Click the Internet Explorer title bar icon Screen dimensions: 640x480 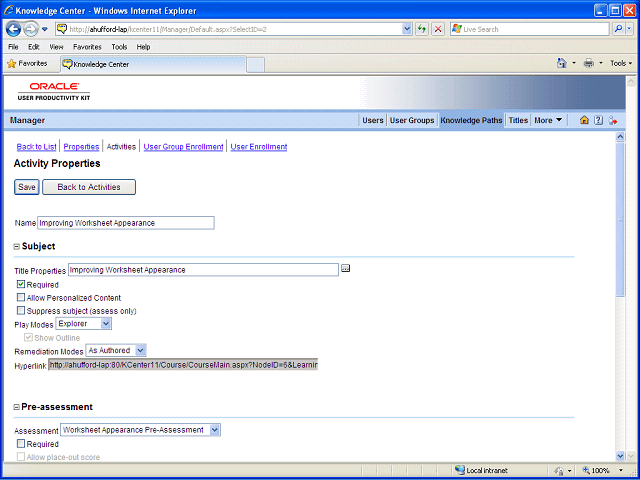9,11
